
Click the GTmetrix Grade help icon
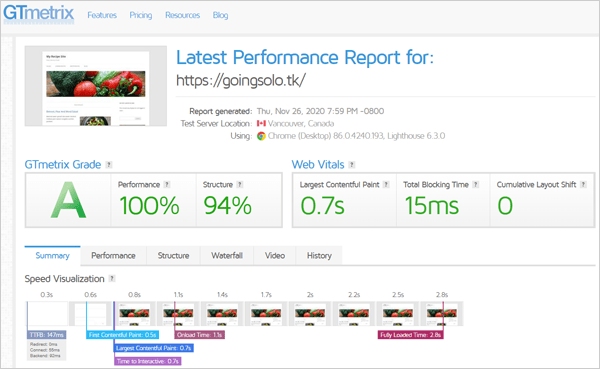pyautogui.click(x=109, y=165)
